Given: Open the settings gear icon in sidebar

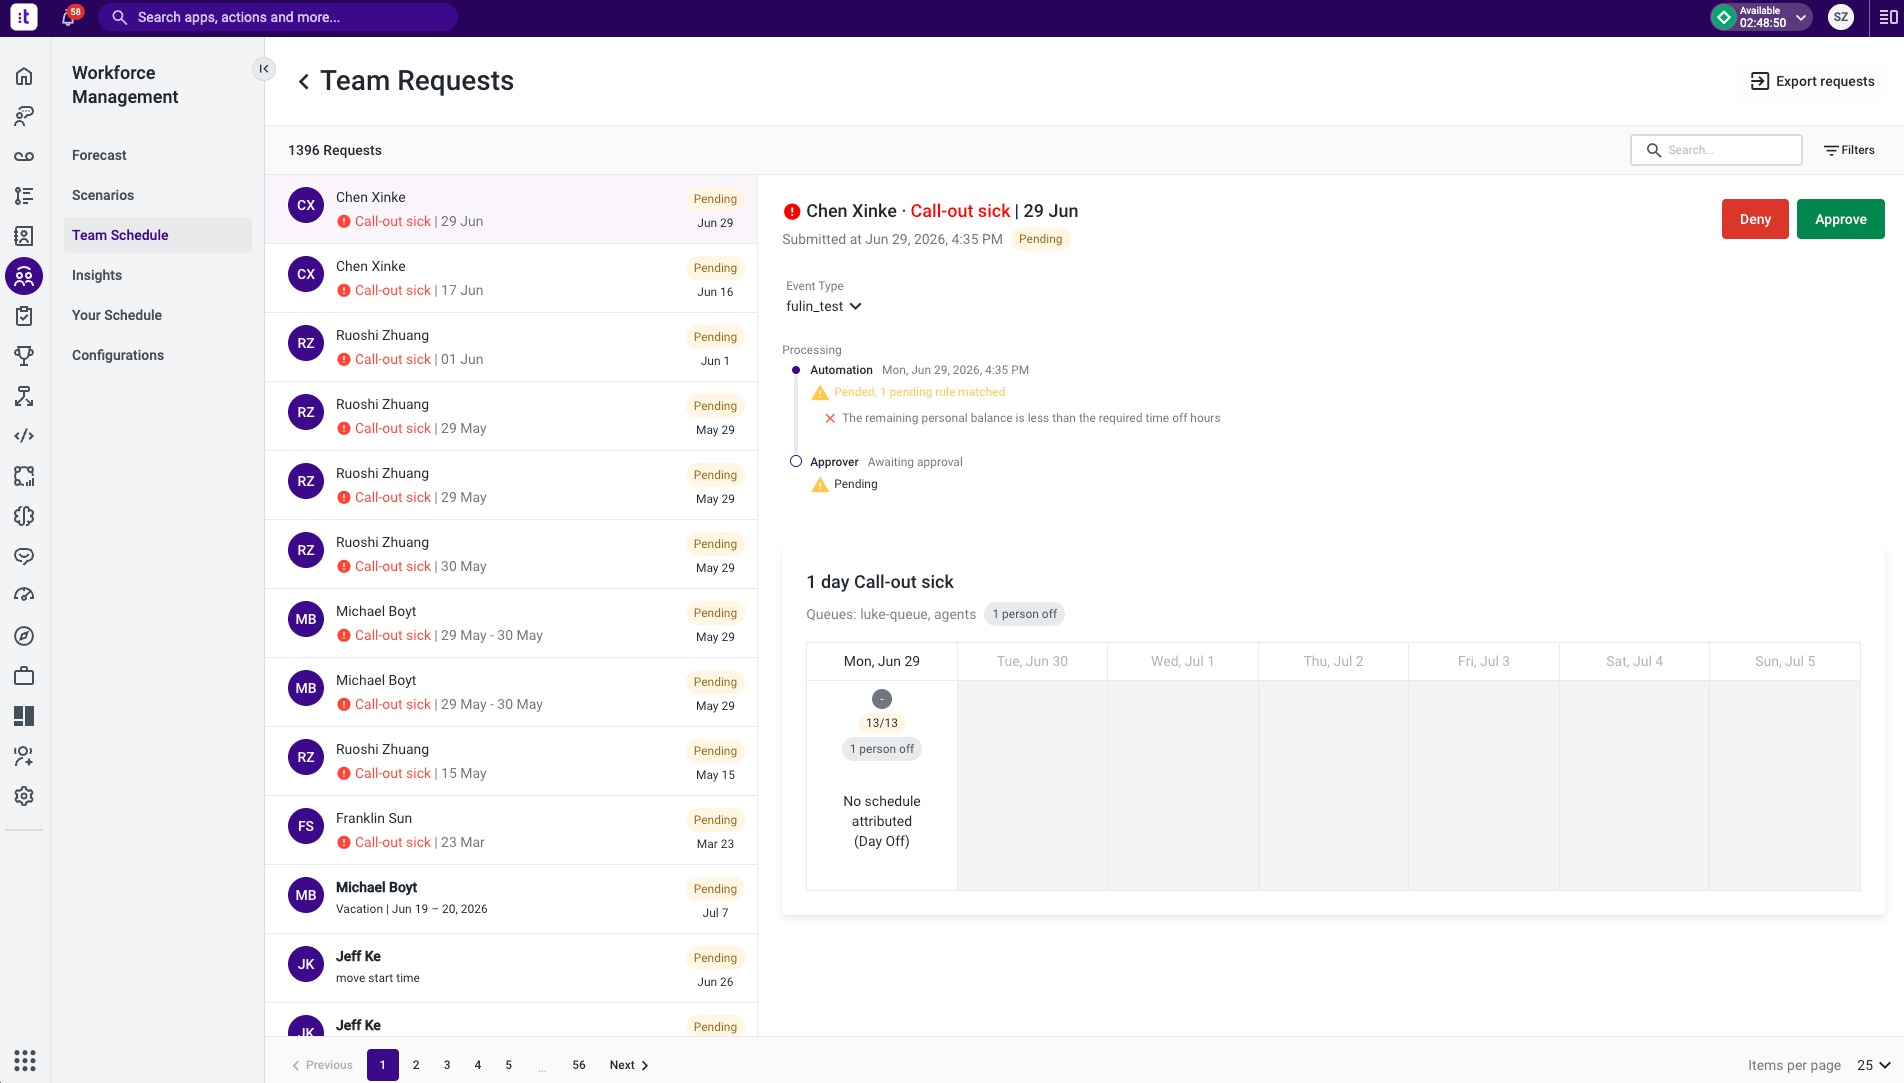Looking at the screenshot, I should (24, 796).
